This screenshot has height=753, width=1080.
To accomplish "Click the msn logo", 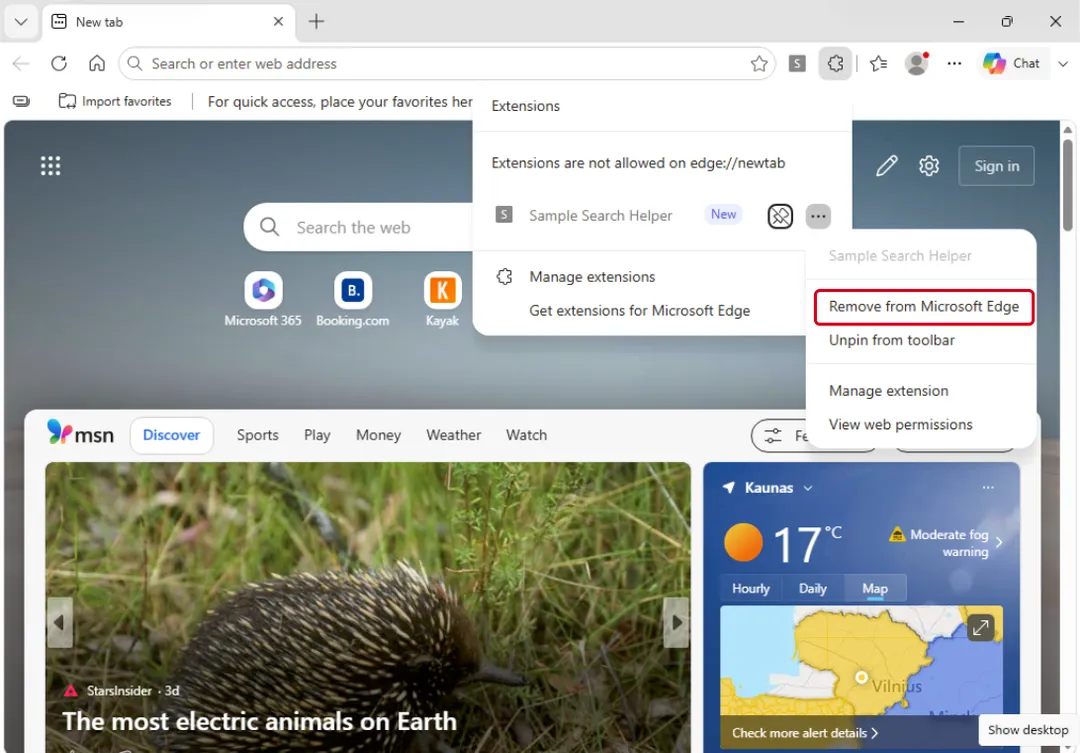I will point(81,433).
